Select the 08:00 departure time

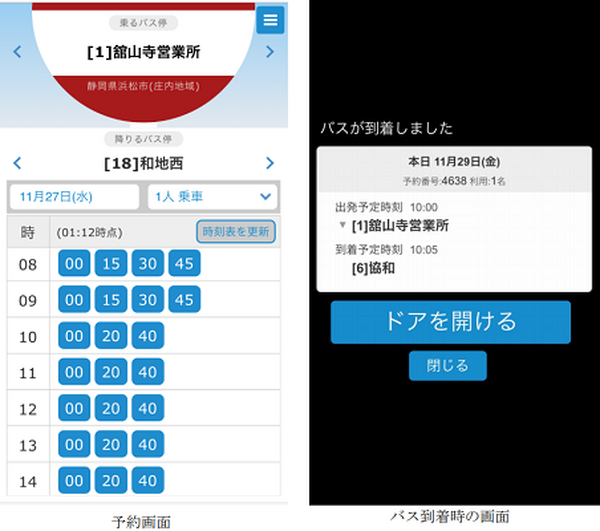[x=74, y=264]
